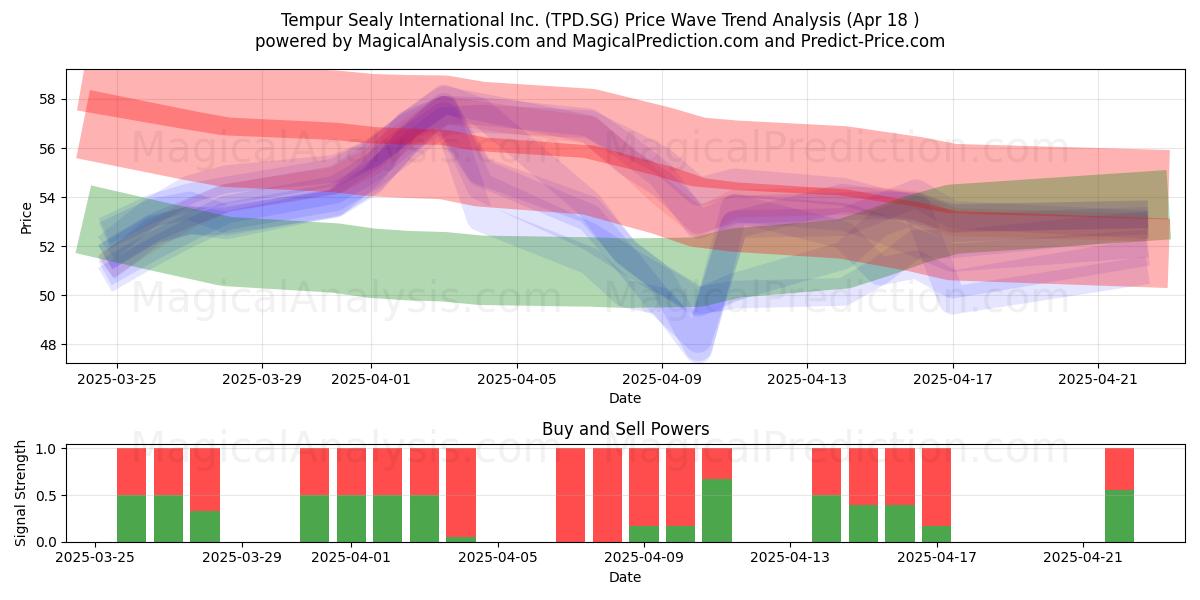
Task: Click the last signal bar near 2025-04-21
Action: (1119, 495)
